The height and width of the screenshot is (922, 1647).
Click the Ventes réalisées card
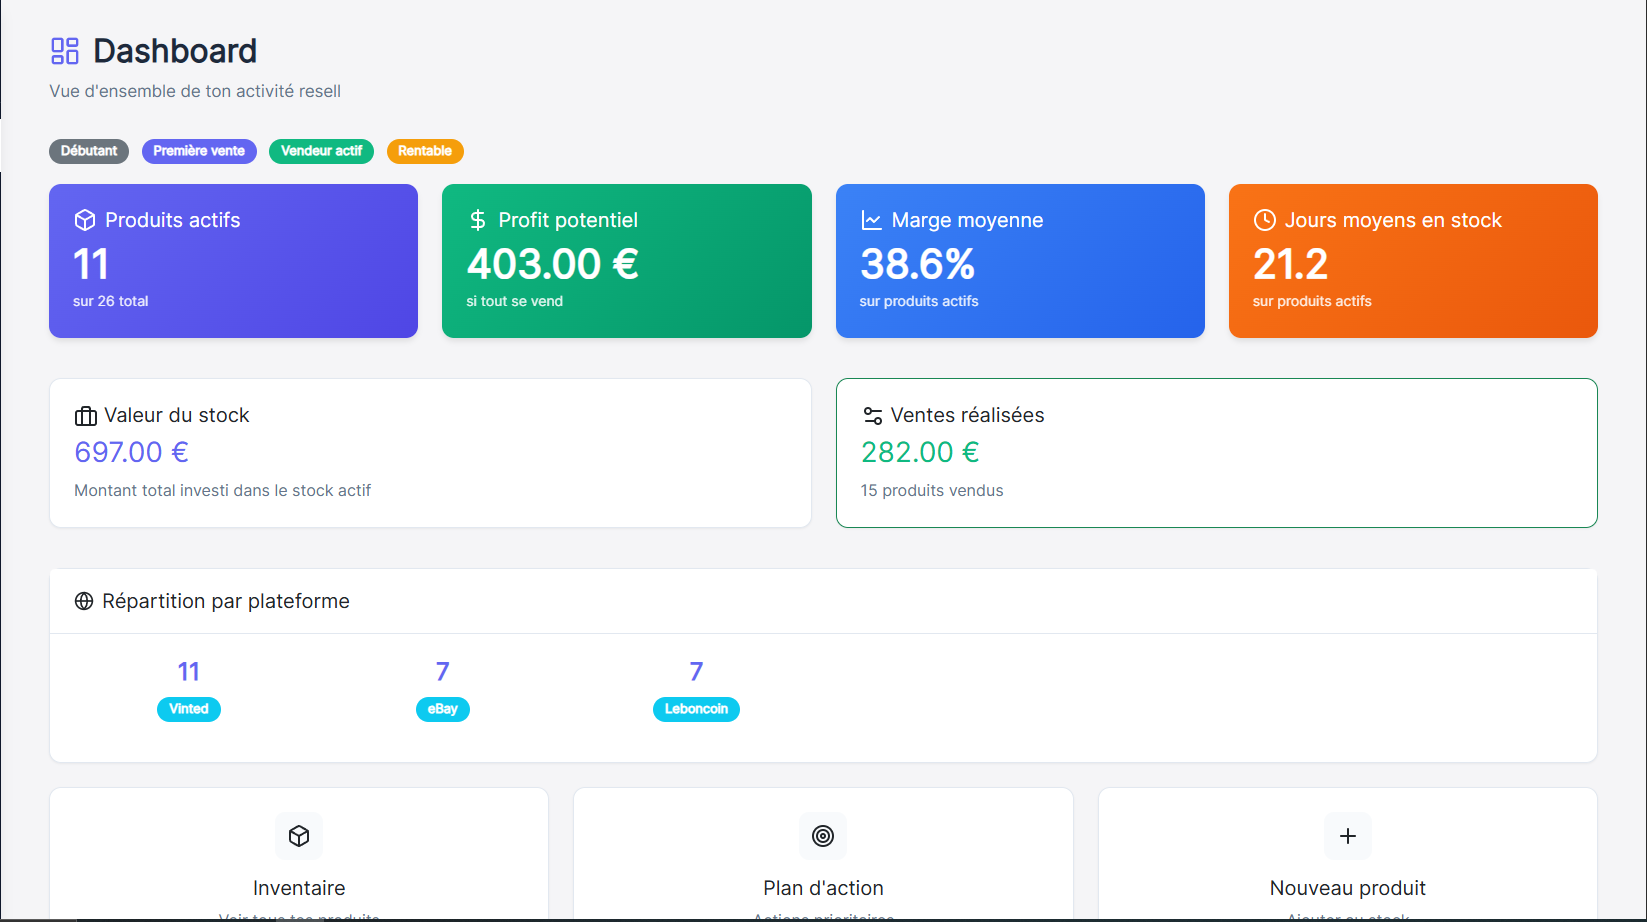click(x=1216, y=452)
